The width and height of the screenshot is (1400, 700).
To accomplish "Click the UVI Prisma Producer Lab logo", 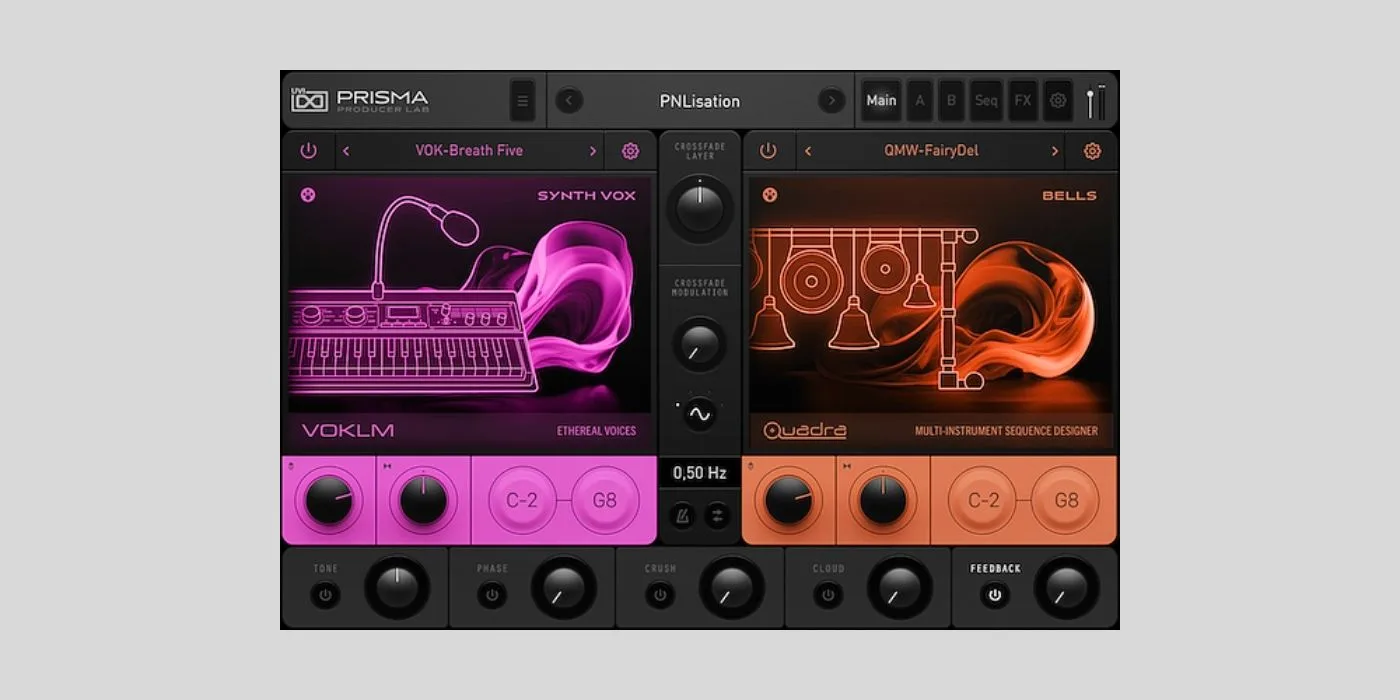I will 360,101.
